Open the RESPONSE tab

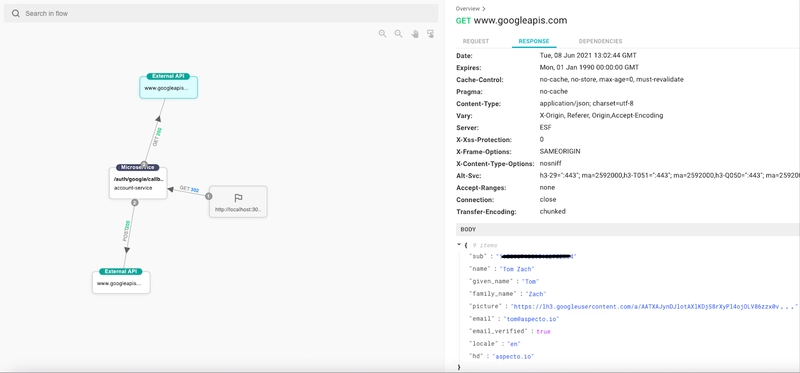534,41
